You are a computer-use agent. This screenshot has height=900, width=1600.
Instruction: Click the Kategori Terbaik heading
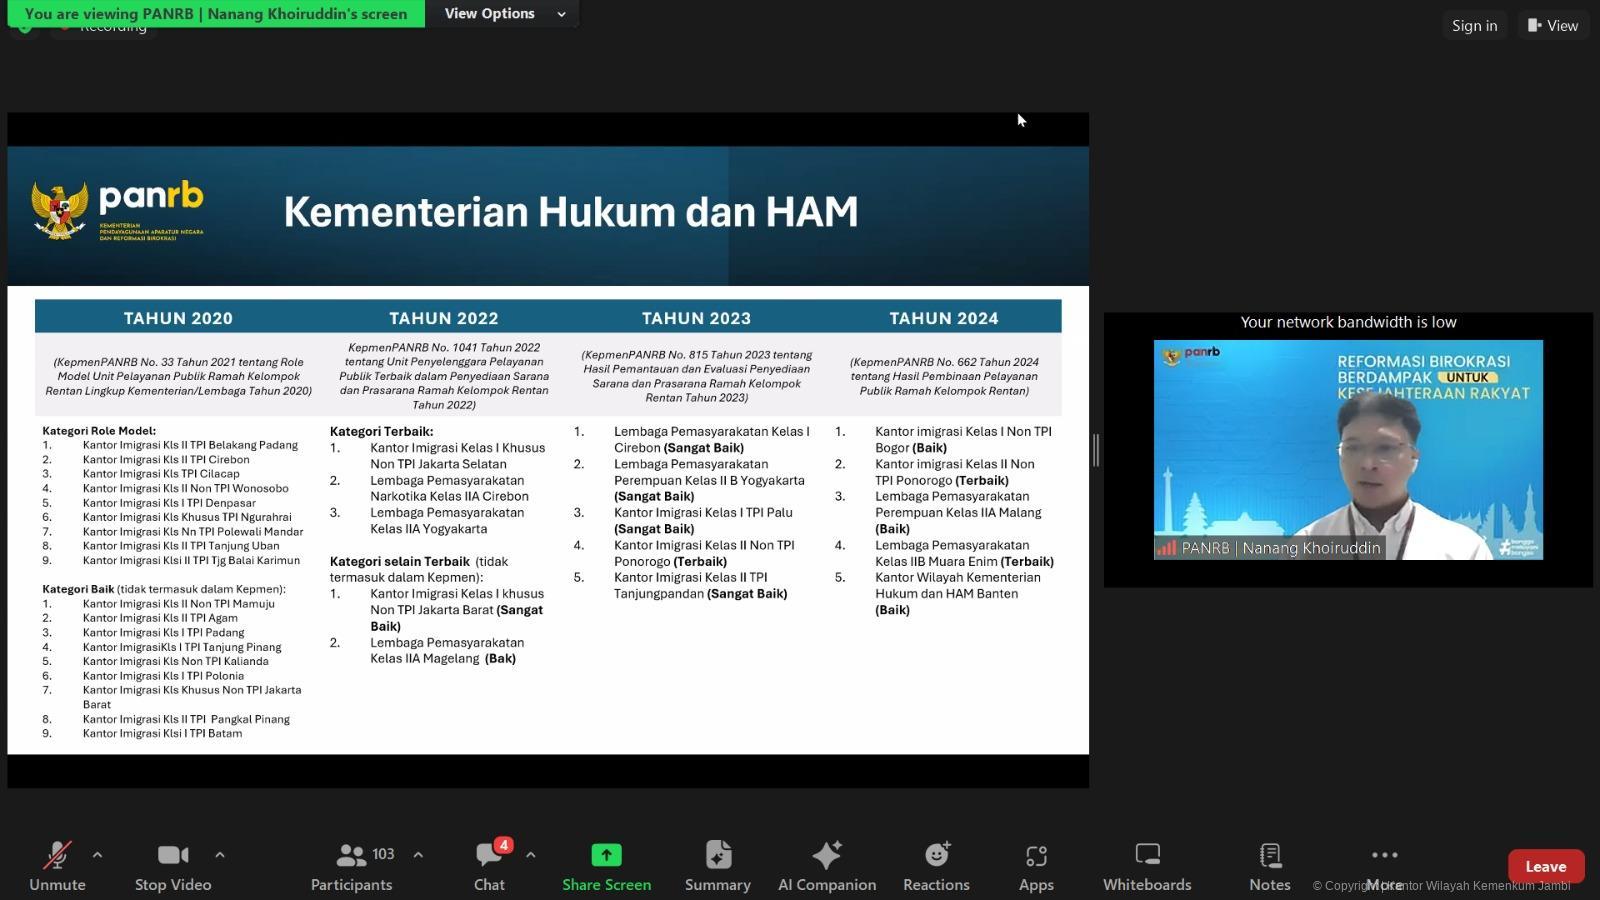click(382, 431)
